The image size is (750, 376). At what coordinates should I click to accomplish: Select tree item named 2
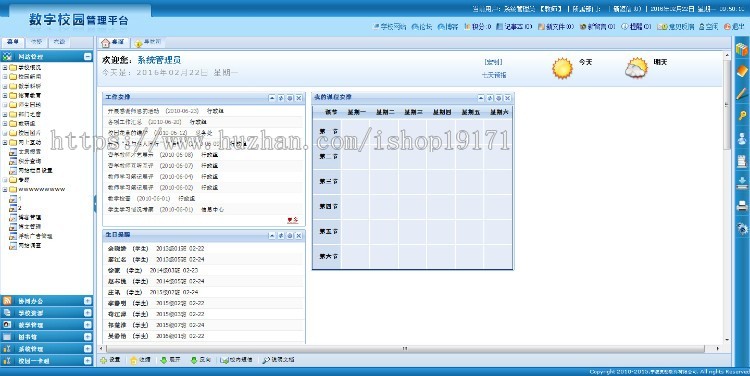pyautogui.click(x=20, y=208)
